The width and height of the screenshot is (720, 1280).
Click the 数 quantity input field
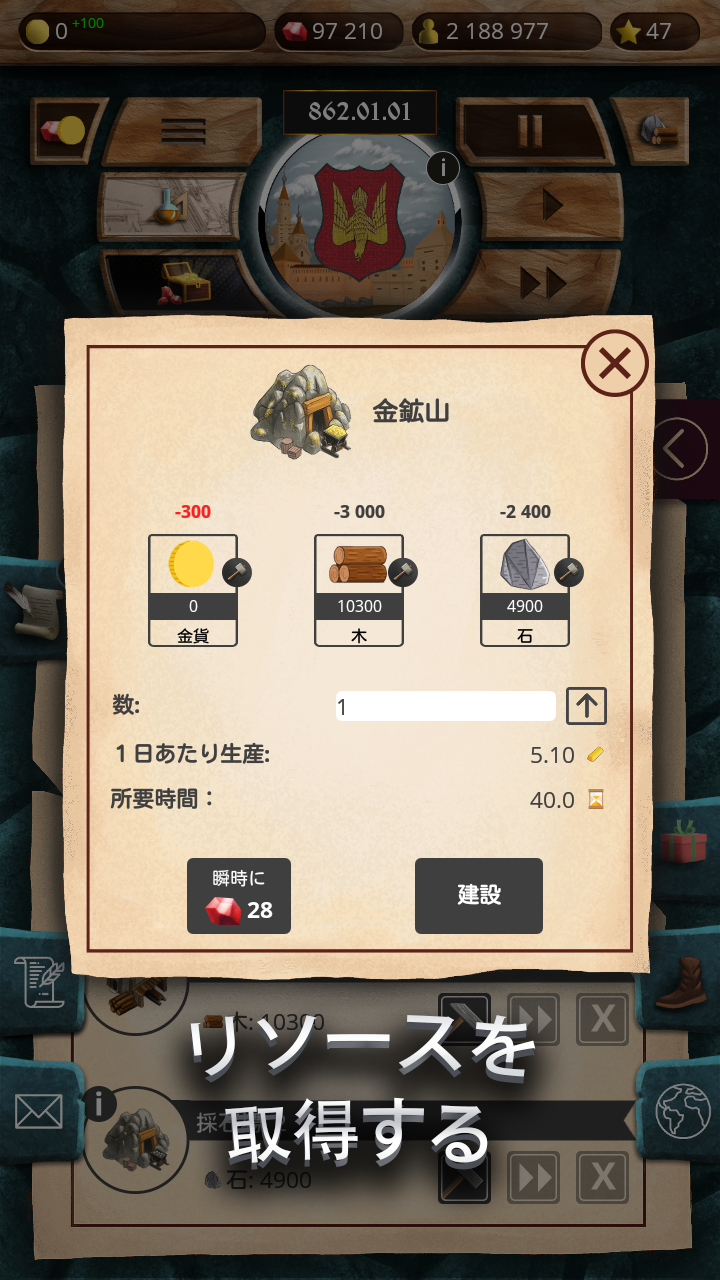coord(446,706)
